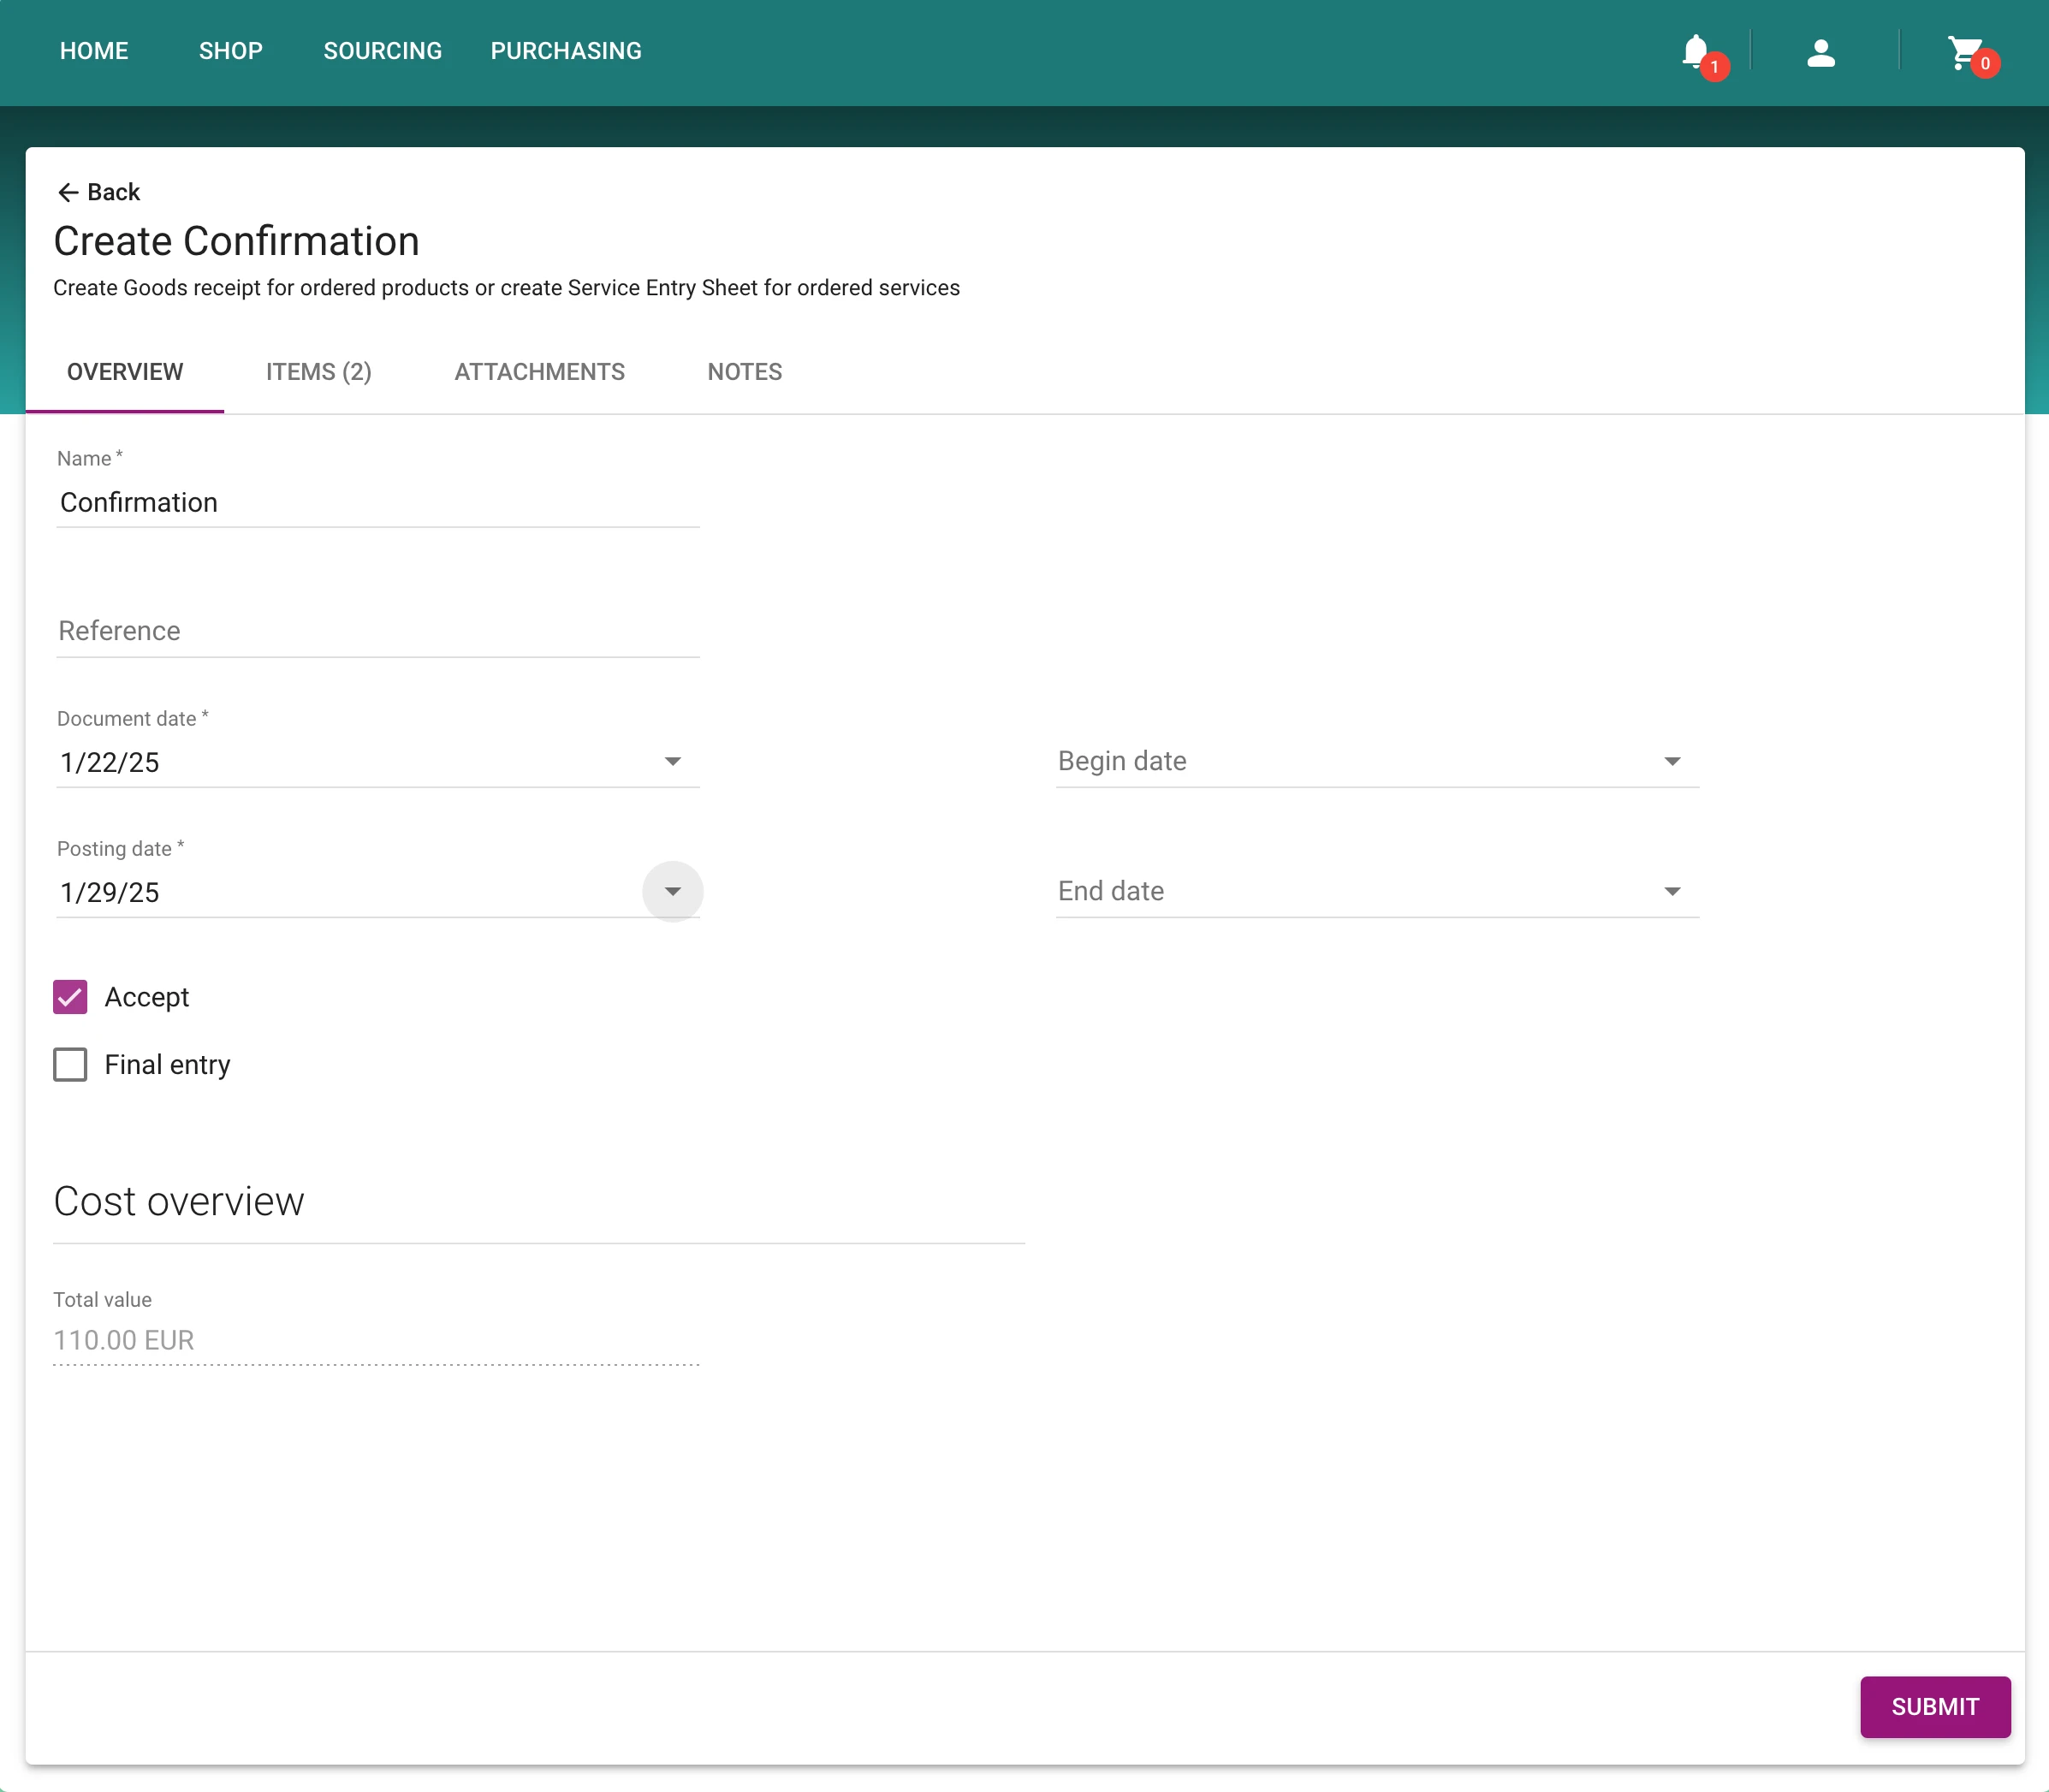Select the Overview tab

click(x=125, y=372)
